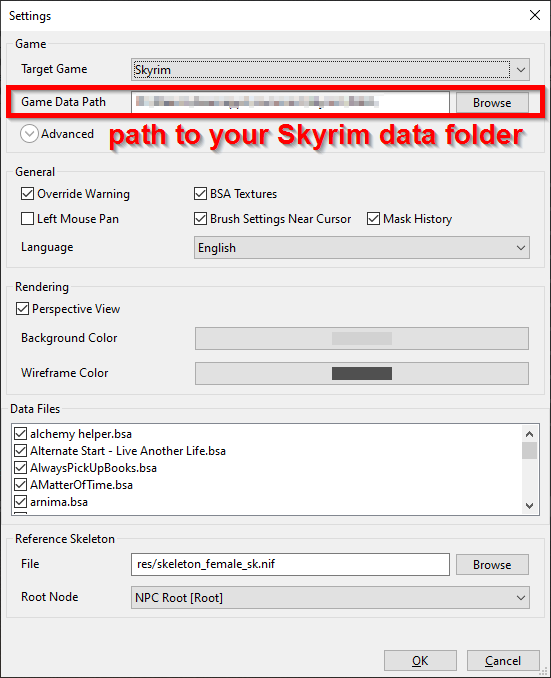Click the Data Files scrollbar thumb
The width and height of the screenshot is (551, 678).
[529, 451]
